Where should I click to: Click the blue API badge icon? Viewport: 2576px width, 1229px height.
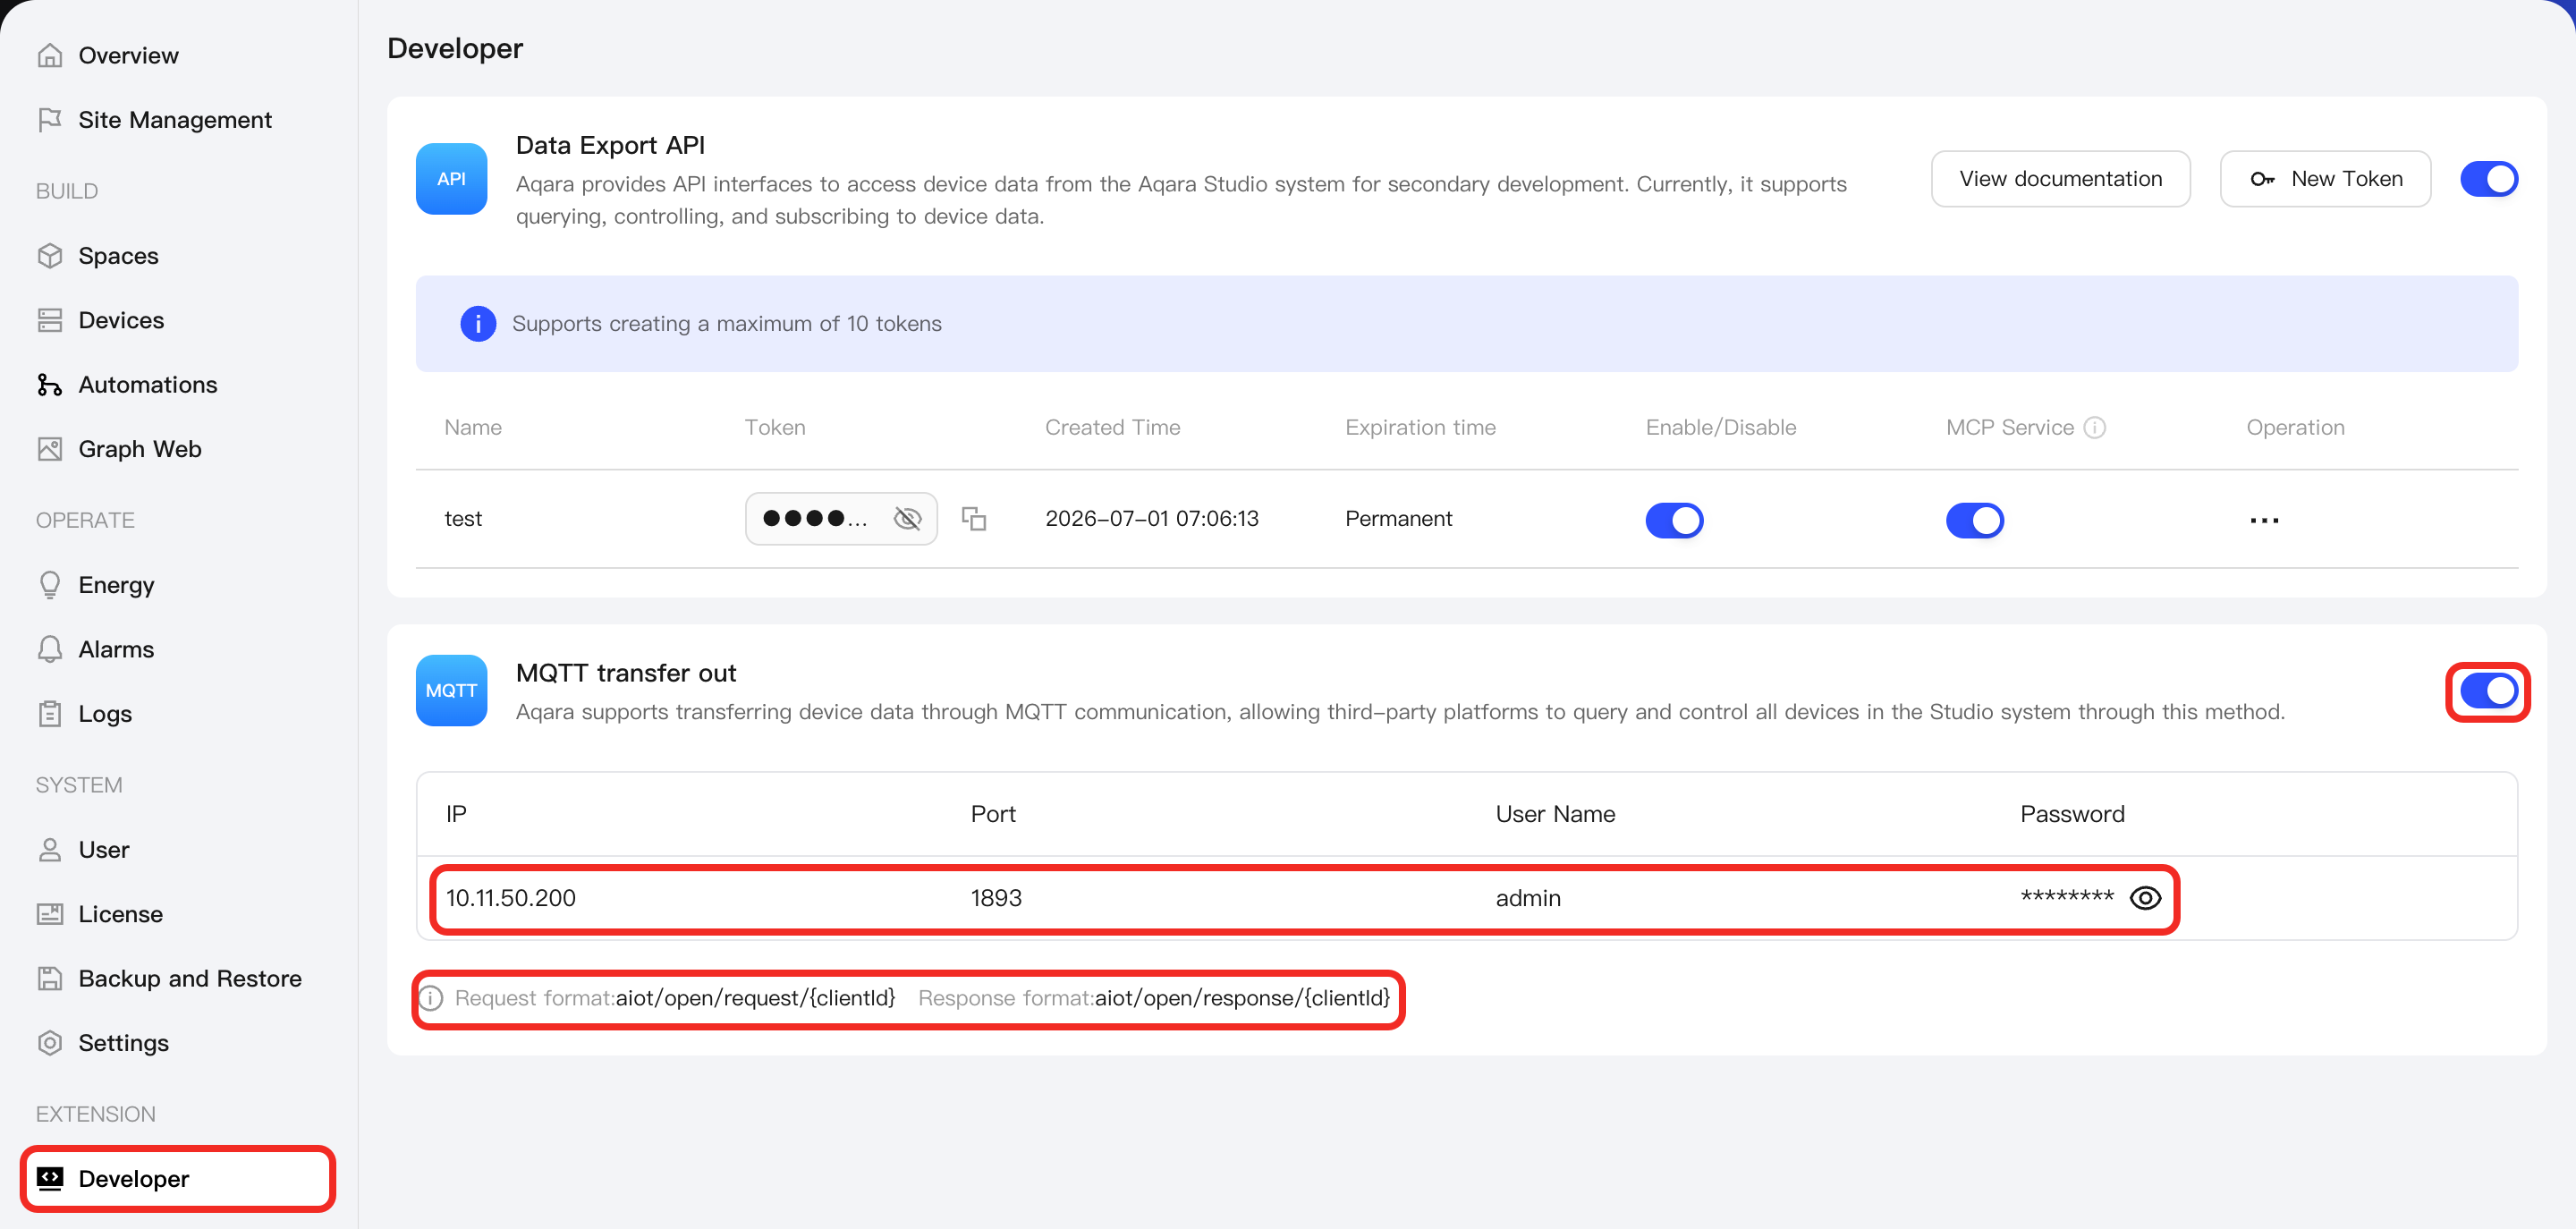pos(452,179)
